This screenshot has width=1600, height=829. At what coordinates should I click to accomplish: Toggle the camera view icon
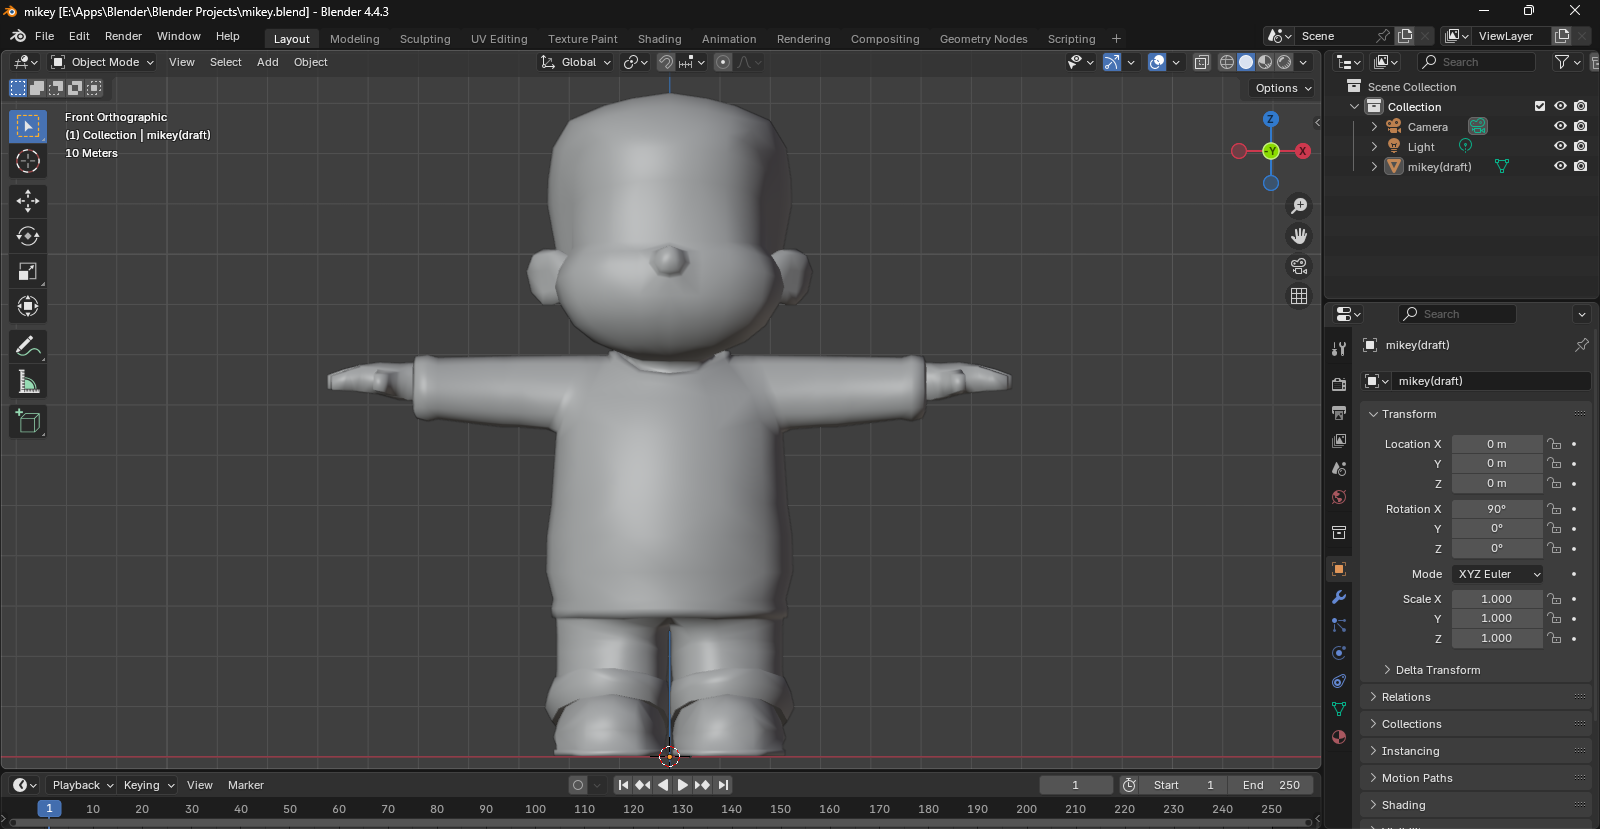click(x=1299, y=266)
